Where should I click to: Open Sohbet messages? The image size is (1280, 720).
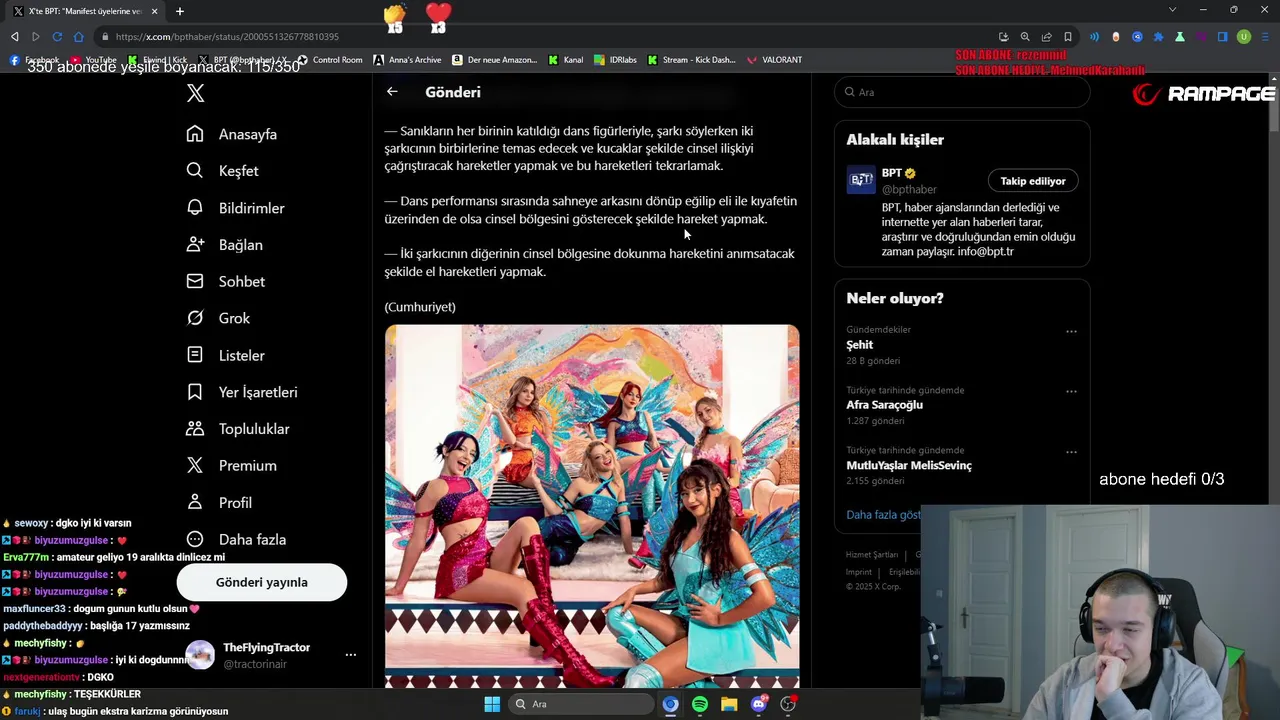(x=226, y=282)
